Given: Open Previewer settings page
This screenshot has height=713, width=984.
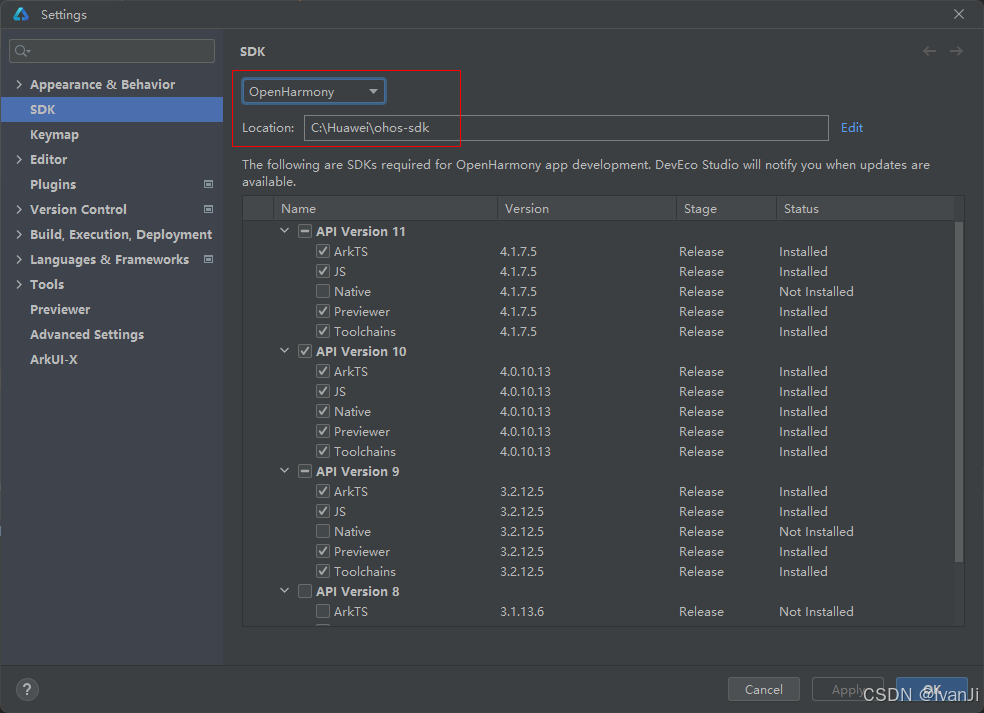Looking at the screenshot, I should [x=60, y=309].
